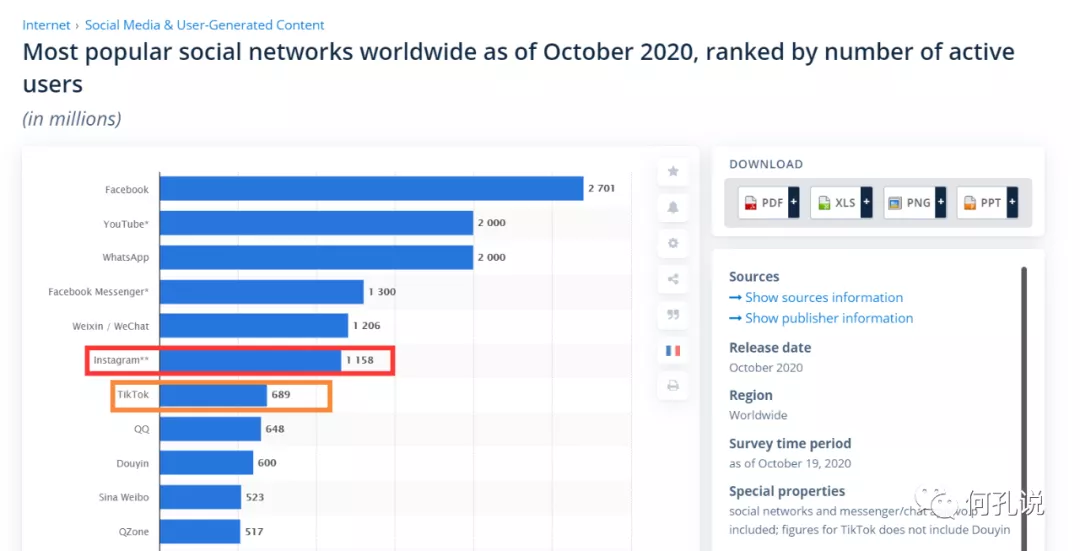This screenshot has height=551, width=1080.
Task: Click the '(in millions)' subtitle
Action: tap(72, 119)
